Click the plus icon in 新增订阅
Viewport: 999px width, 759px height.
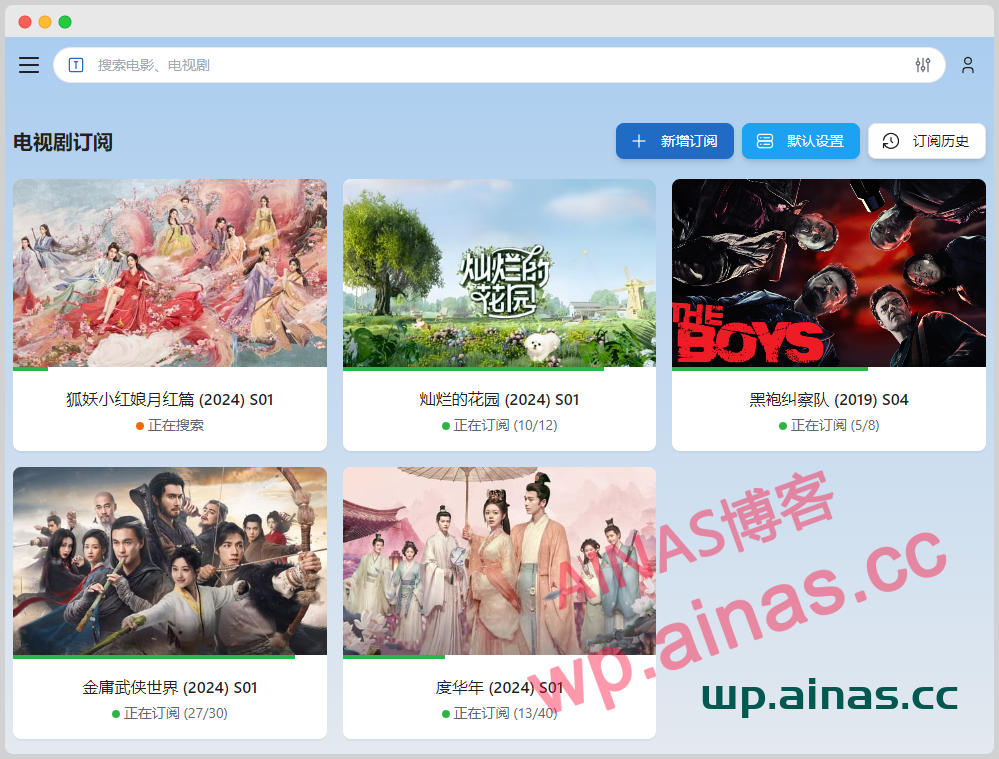pos(638,141)
